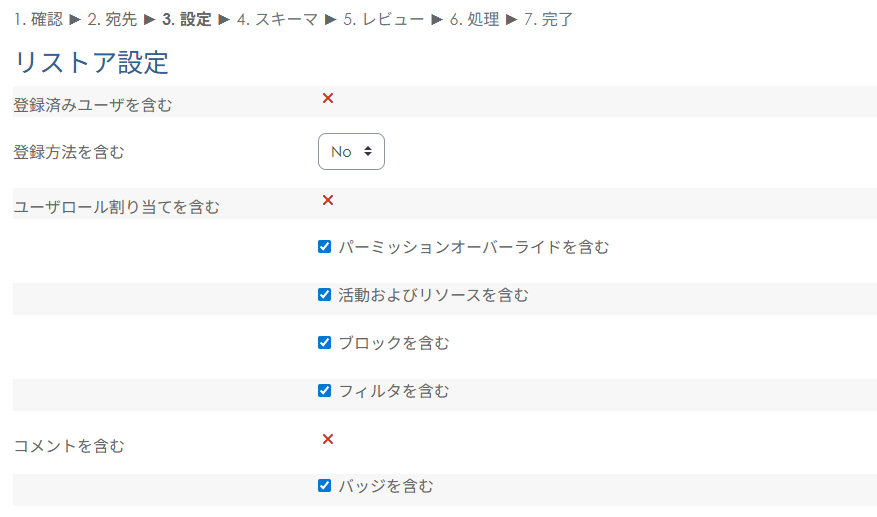Viewport: 877px width, 517px height.
Task: Toggle 活動およびリソースを含む checkbox
Action: point(324,294)
